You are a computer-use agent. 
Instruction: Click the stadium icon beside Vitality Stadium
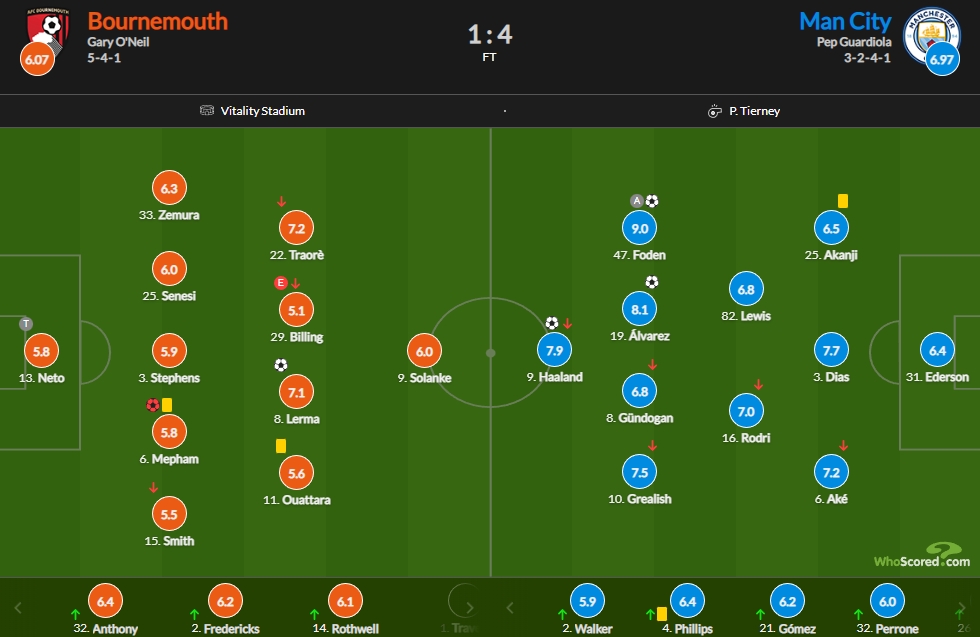[x=207, y=111]
